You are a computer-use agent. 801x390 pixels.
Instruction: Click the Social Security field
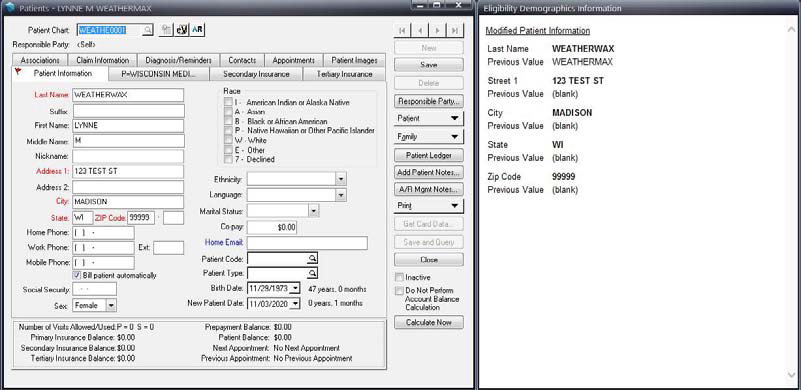click(x=95, y=289)
